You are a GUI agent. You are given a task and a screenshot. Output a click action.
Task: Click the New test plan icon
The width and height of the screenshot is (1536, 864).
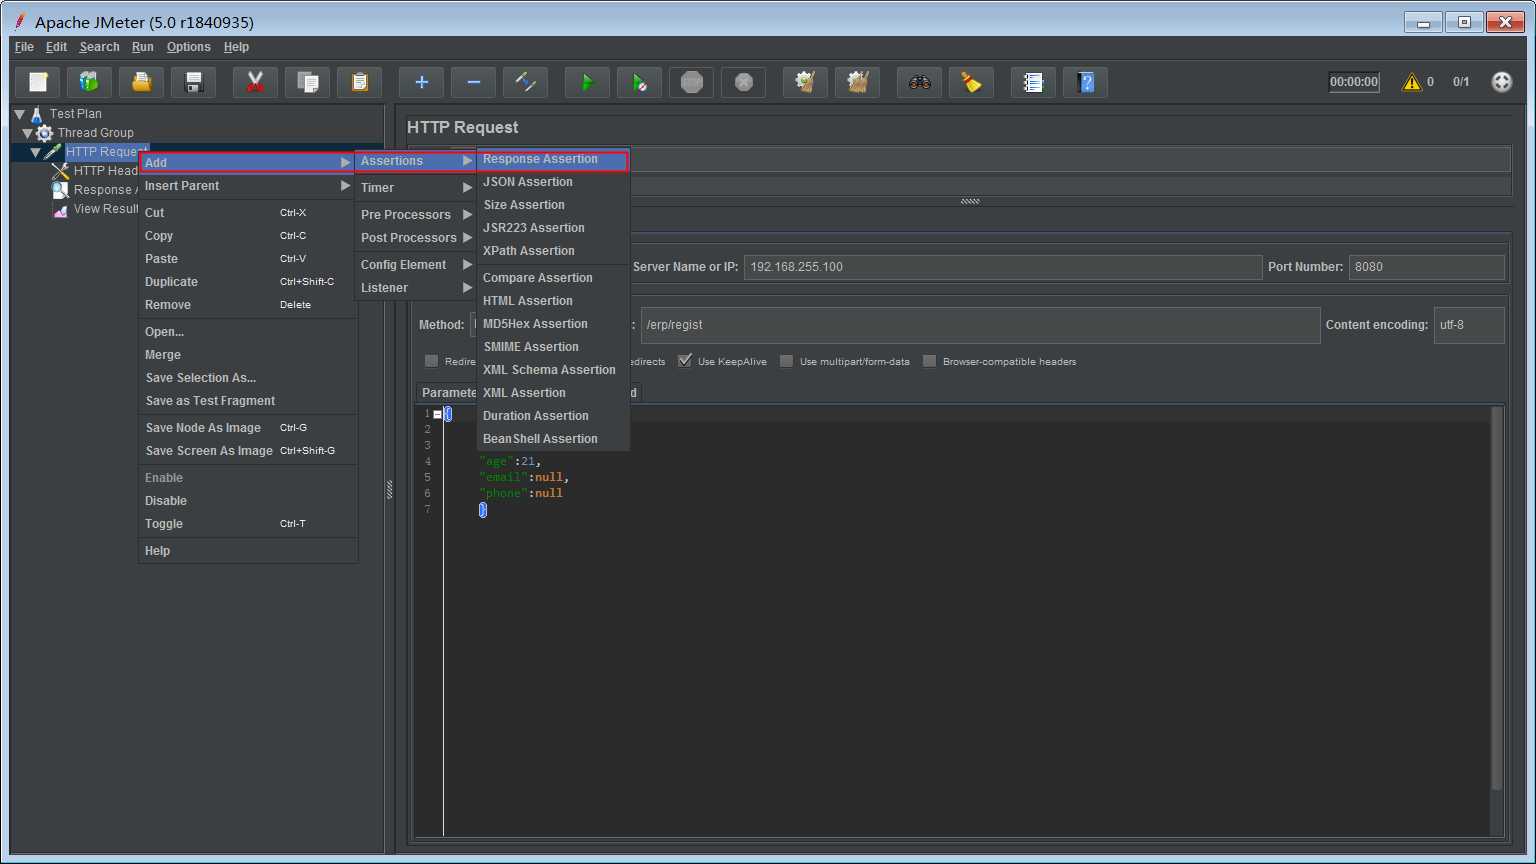coord(38,82)
